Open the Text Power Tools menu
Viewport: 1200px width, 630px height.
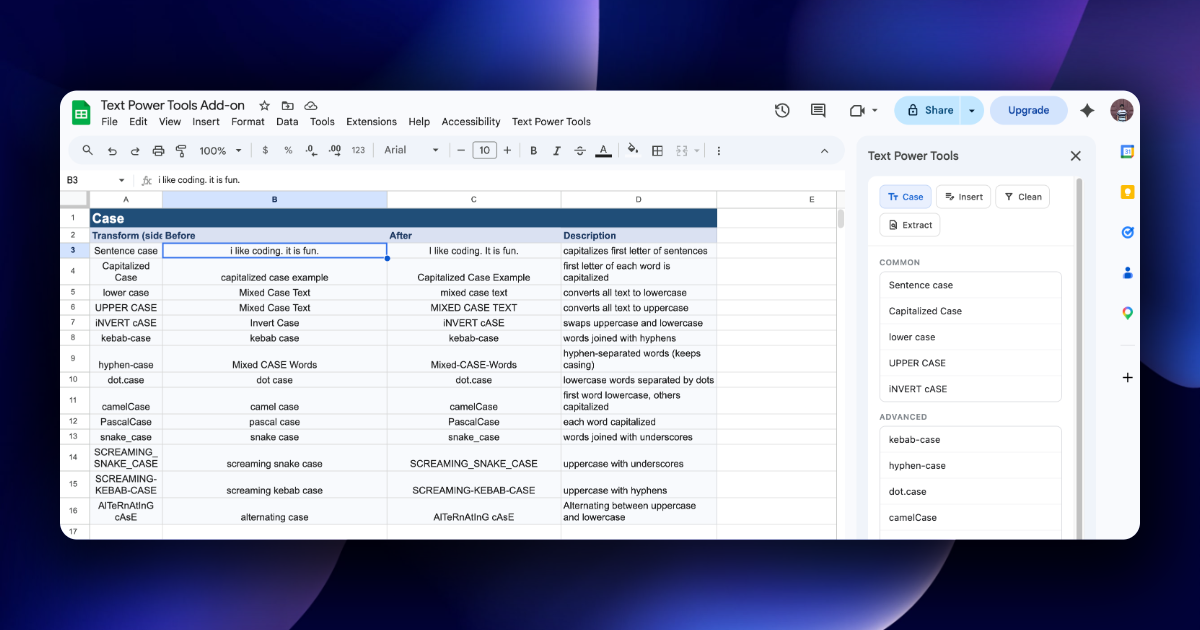pos(551,122)
